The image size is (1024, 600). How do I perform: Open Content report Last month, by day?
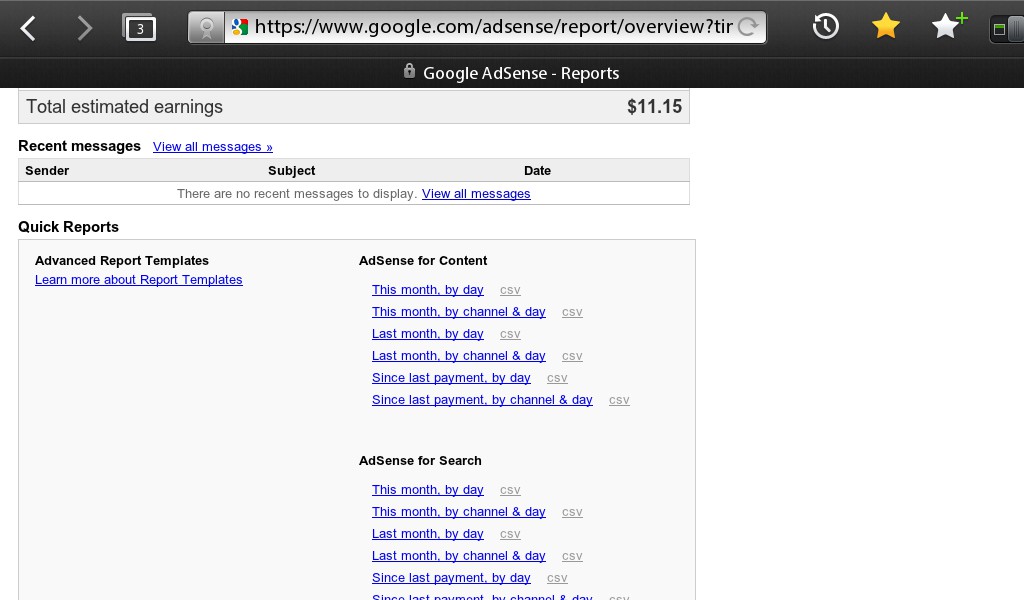[x=428, y=334]
